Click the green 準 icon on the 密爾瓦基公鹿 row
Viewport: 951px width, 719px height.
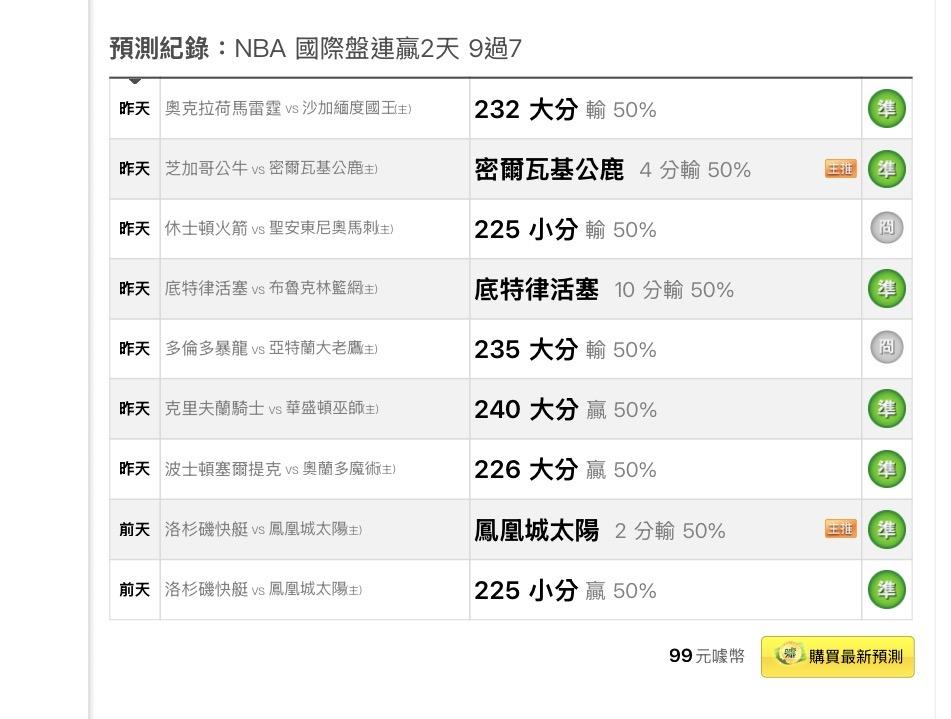[x=886, y=169]
